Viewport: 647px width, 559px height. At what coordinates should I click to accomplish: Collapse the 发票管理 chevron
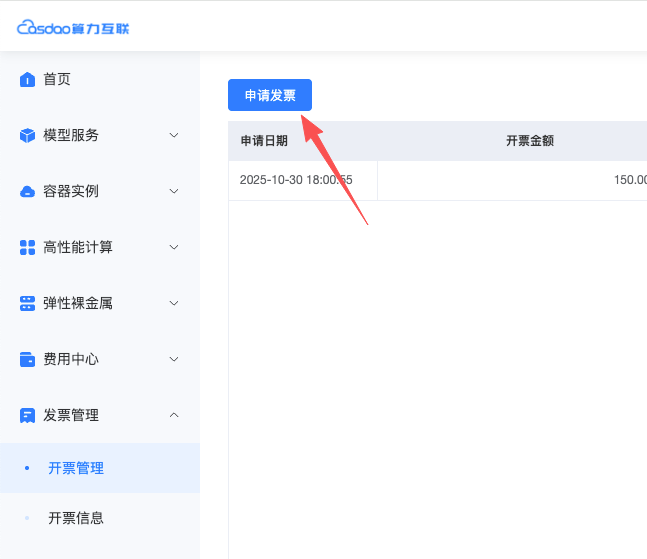tap(174, 415)
